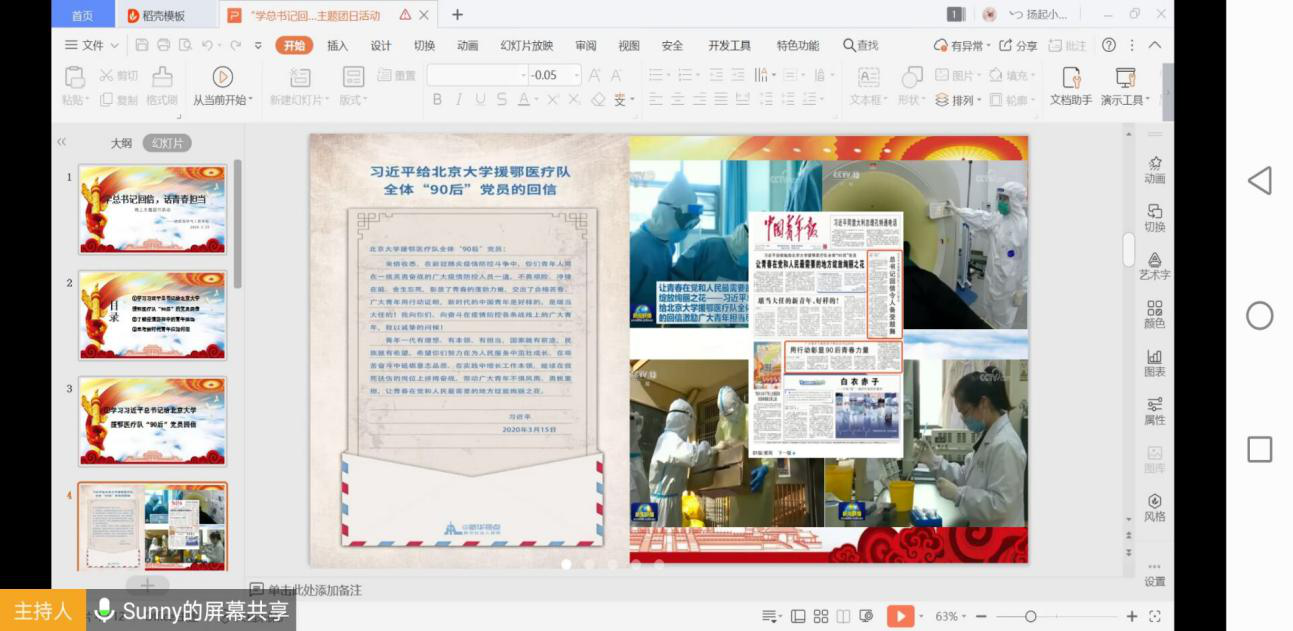Open the 插入 ribbon tab

click(338, 46)
